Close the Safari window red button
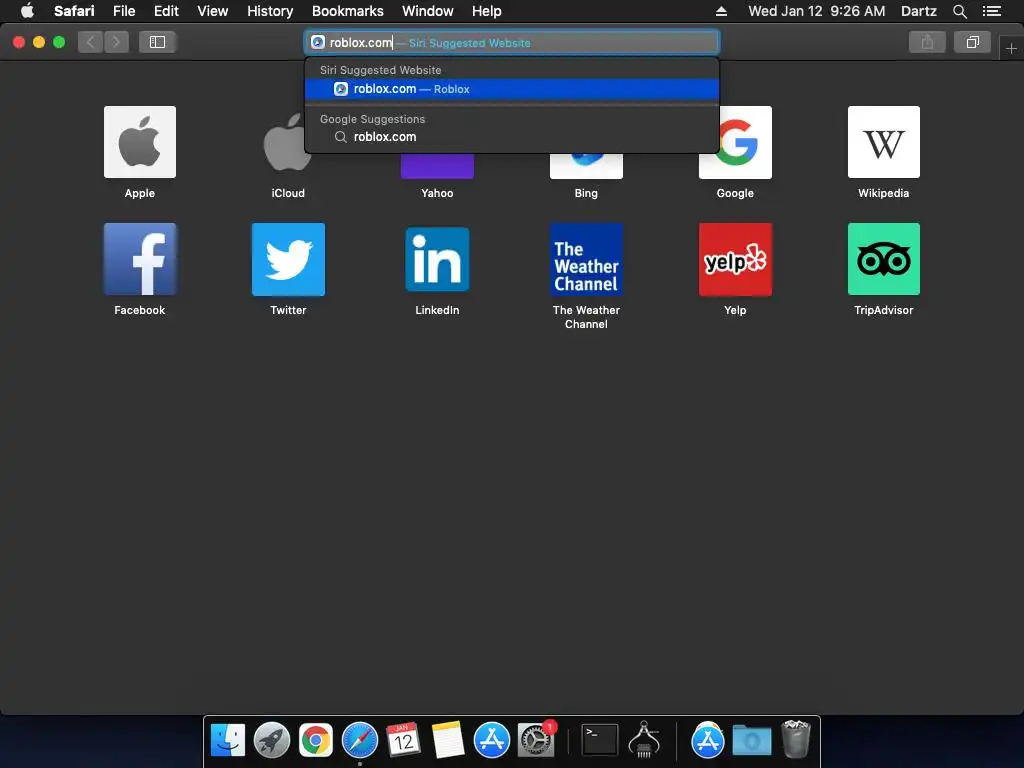This screenshot has width=1024, height=768. 19,42
